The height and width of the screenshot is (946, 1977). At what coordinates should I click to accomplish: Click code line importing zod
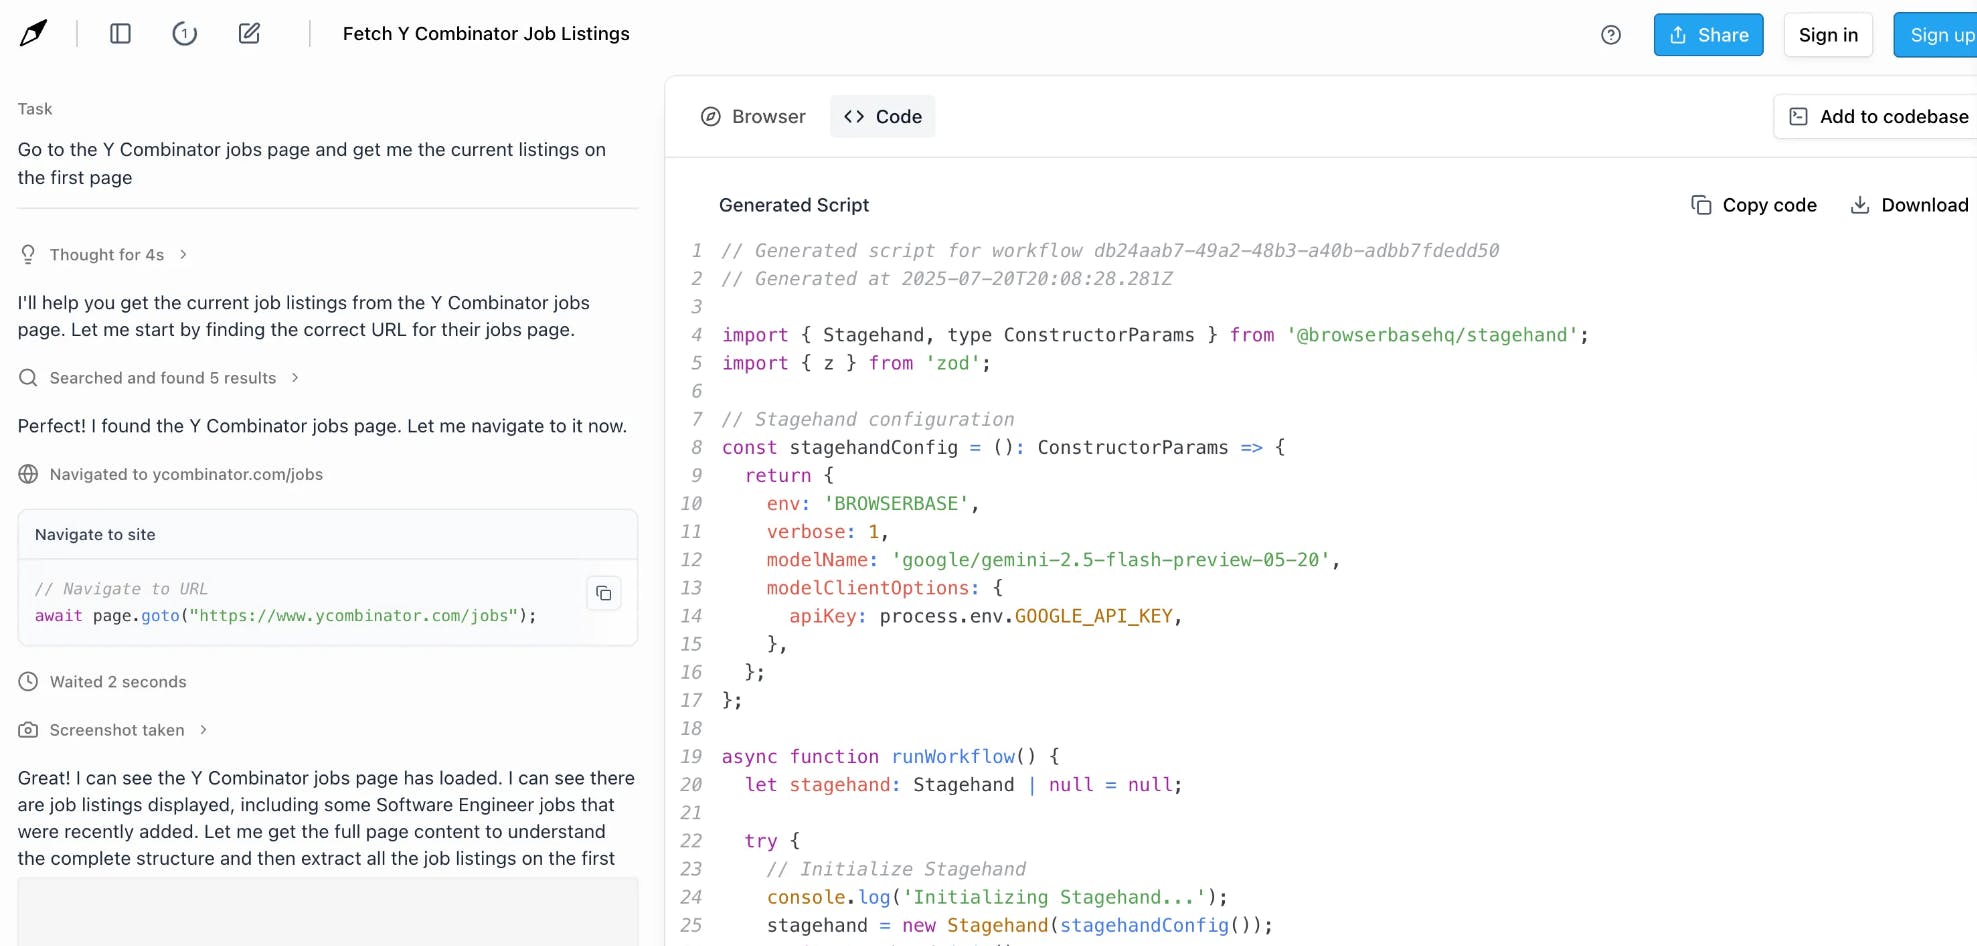click(856, 363)
